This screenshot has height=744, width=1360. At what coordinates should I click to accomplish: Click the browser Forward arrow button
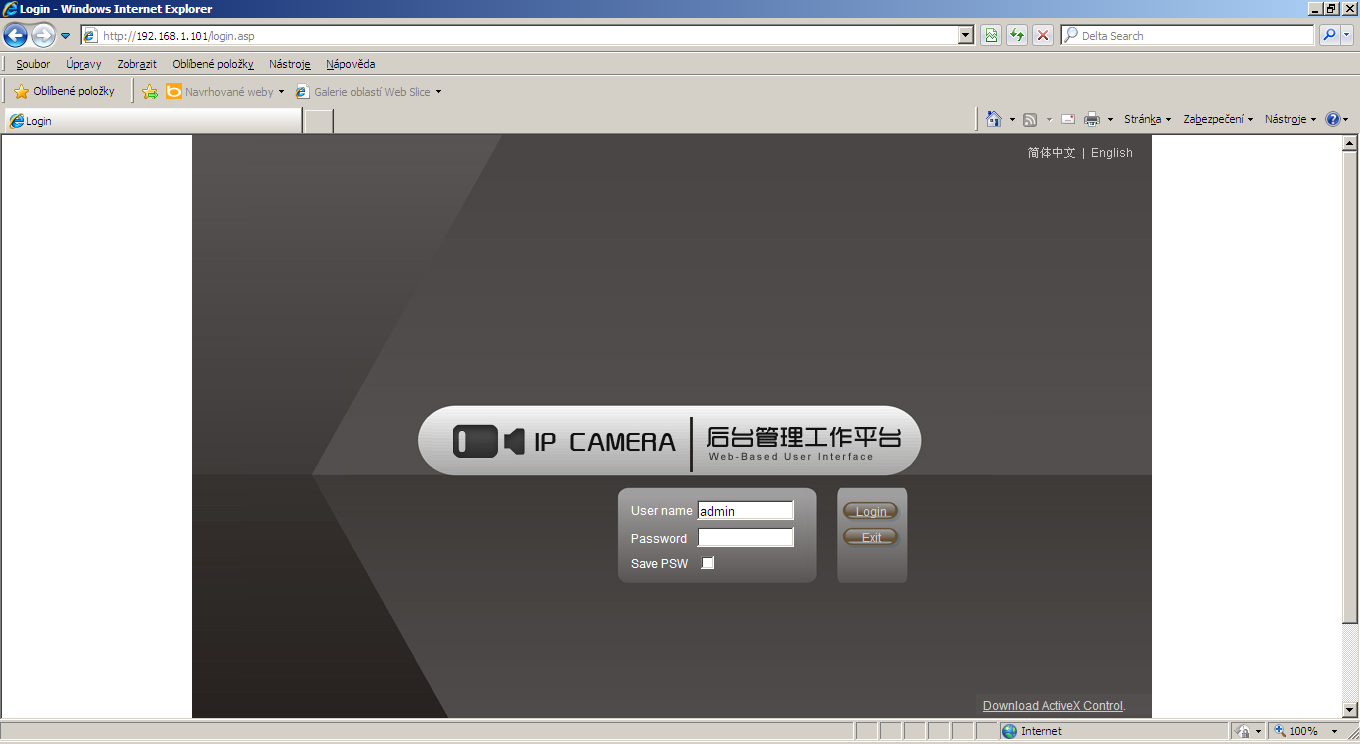pos(42,36)
